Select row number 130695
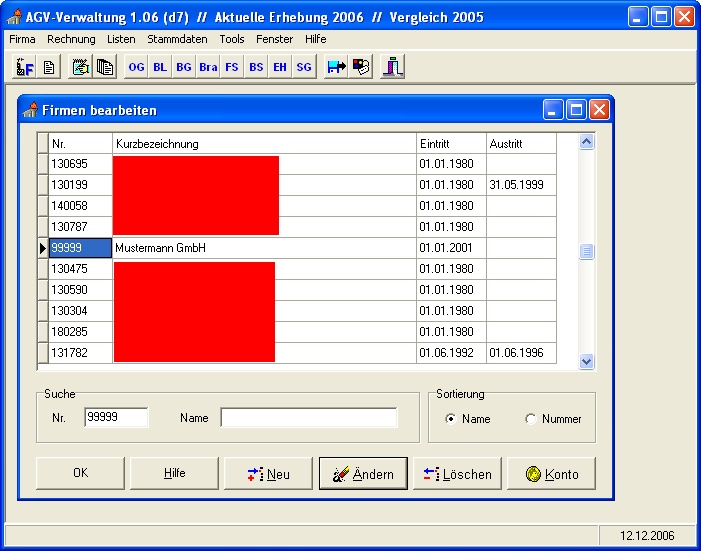The height and width of the screenshot is (551, 701). point(80,164)
